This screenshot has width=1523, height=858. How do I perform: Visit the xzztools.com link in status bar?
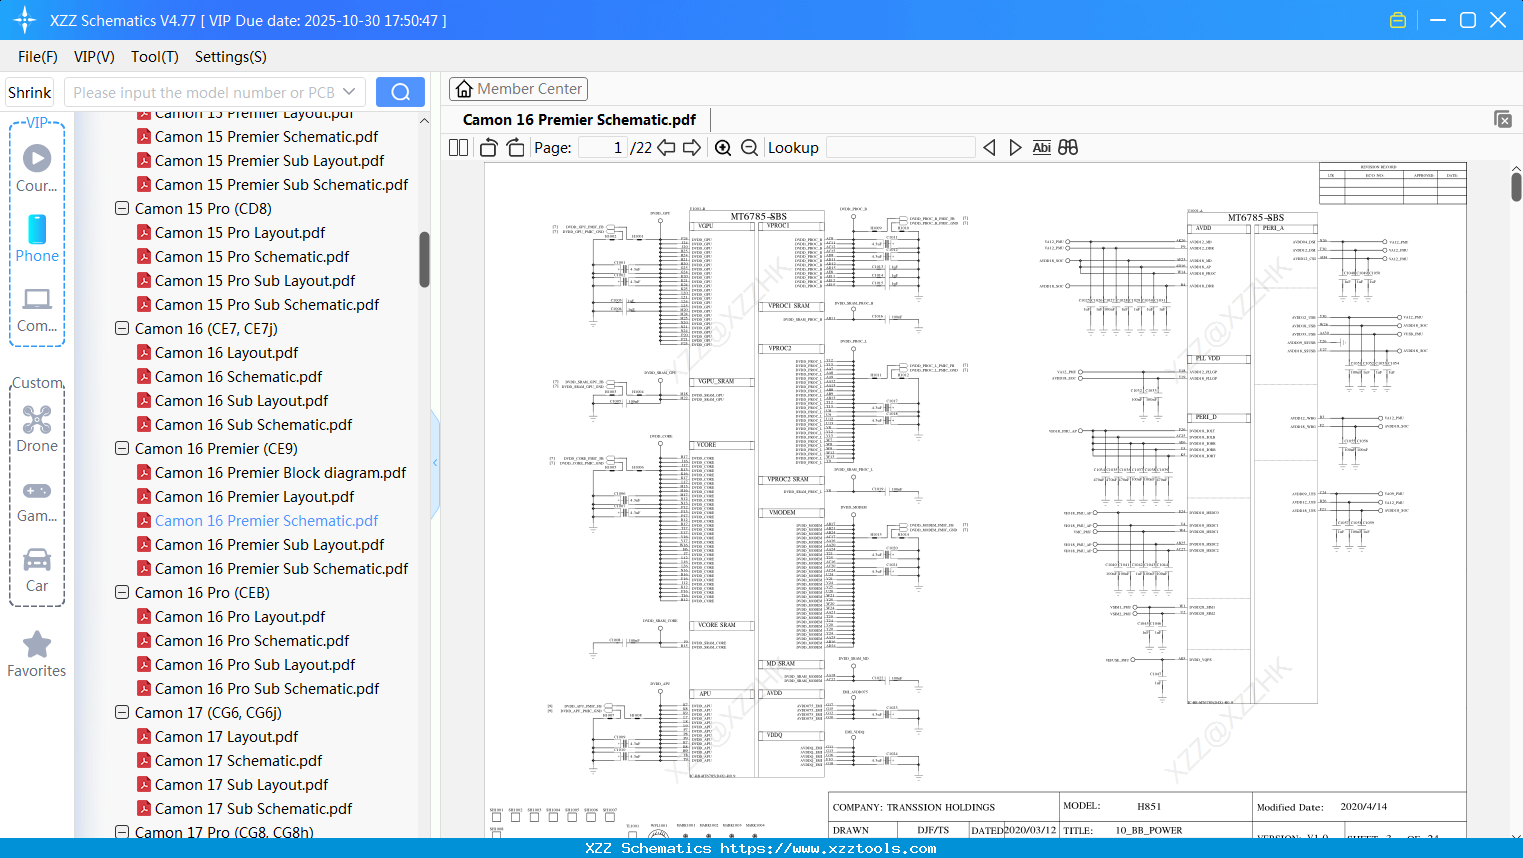(x=828, y=848)
